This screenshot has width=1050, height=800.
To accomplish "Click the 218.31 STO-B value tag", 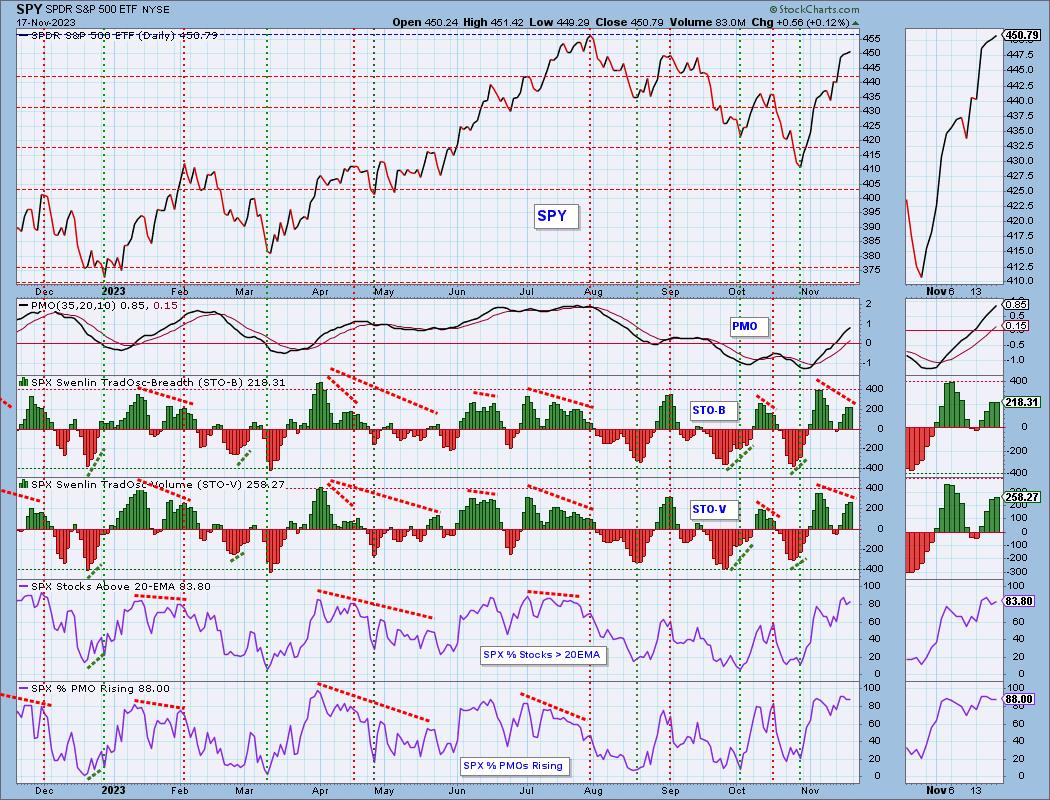I will point(1023,402).
